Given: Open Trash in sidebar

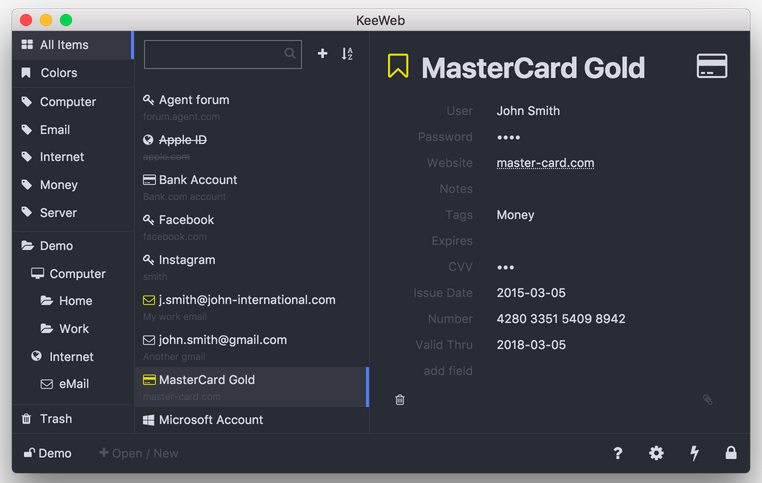Looking at the screenshot, I should pyautogui.click(x=73, y=418).
